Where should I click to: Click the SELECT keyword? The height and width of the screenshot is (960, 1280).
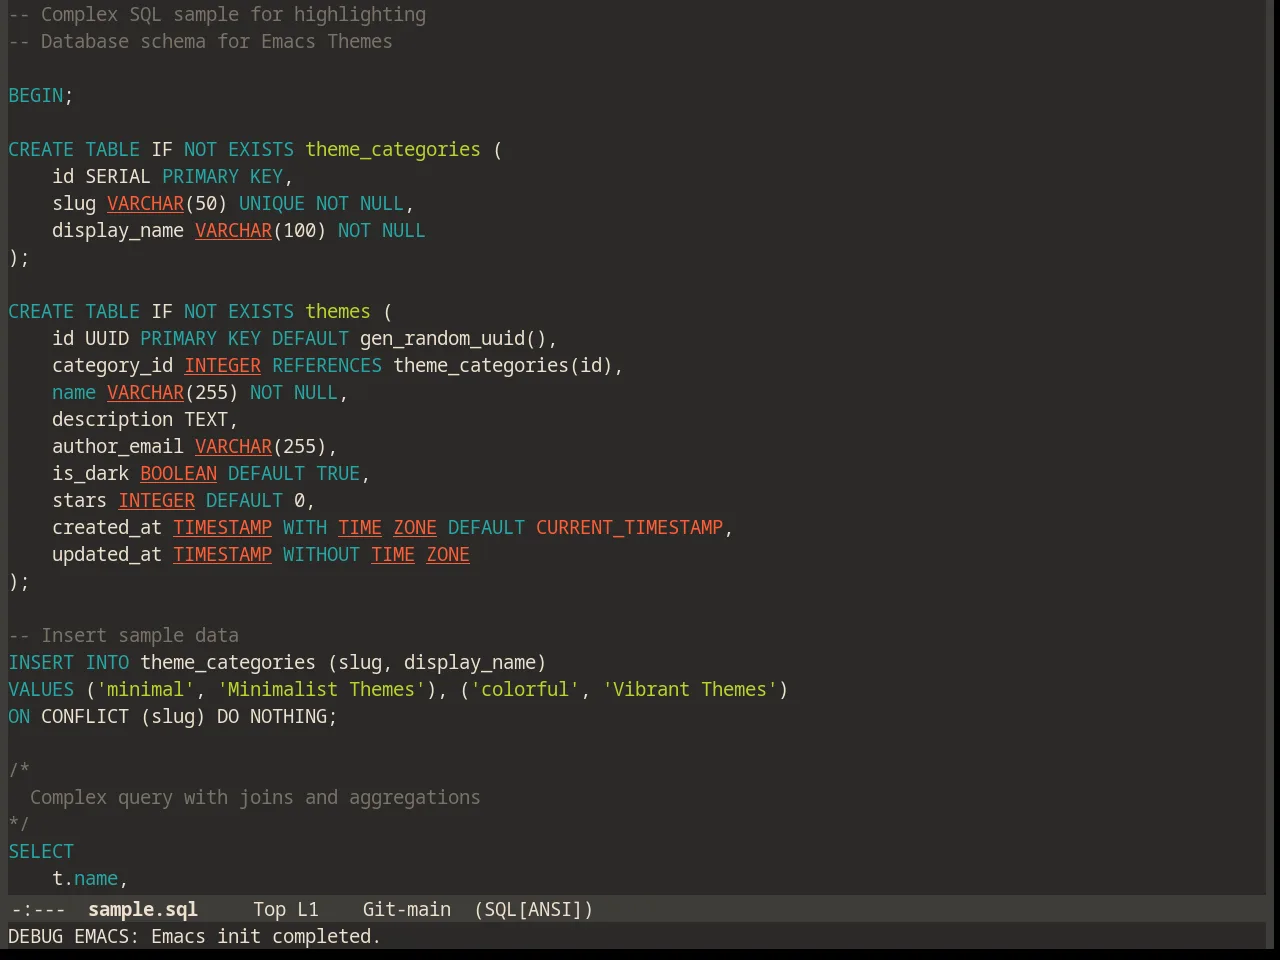[x=41, y=851]
